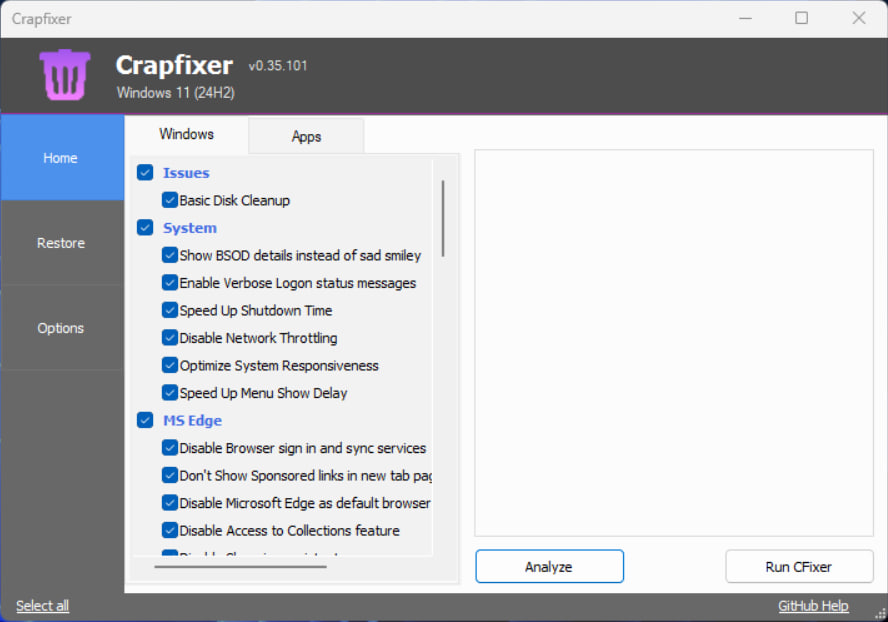
Task: Open the Apps tab
Action: click(306, 137)
